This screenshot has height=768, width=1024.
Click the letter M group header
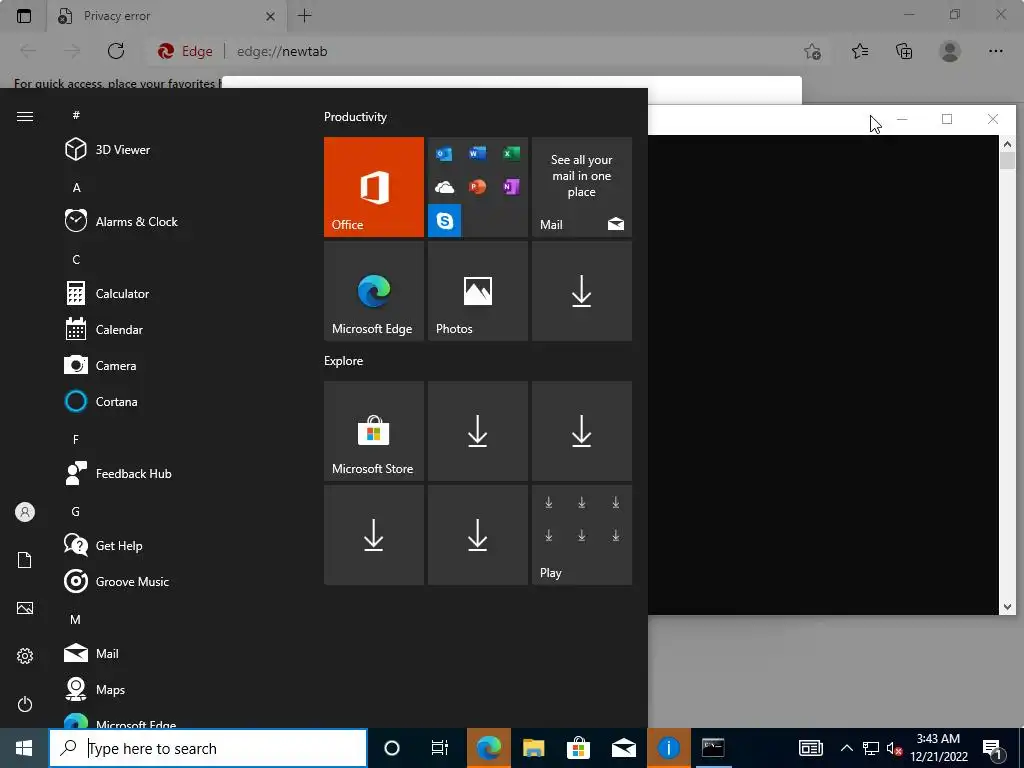click(76, 619)
